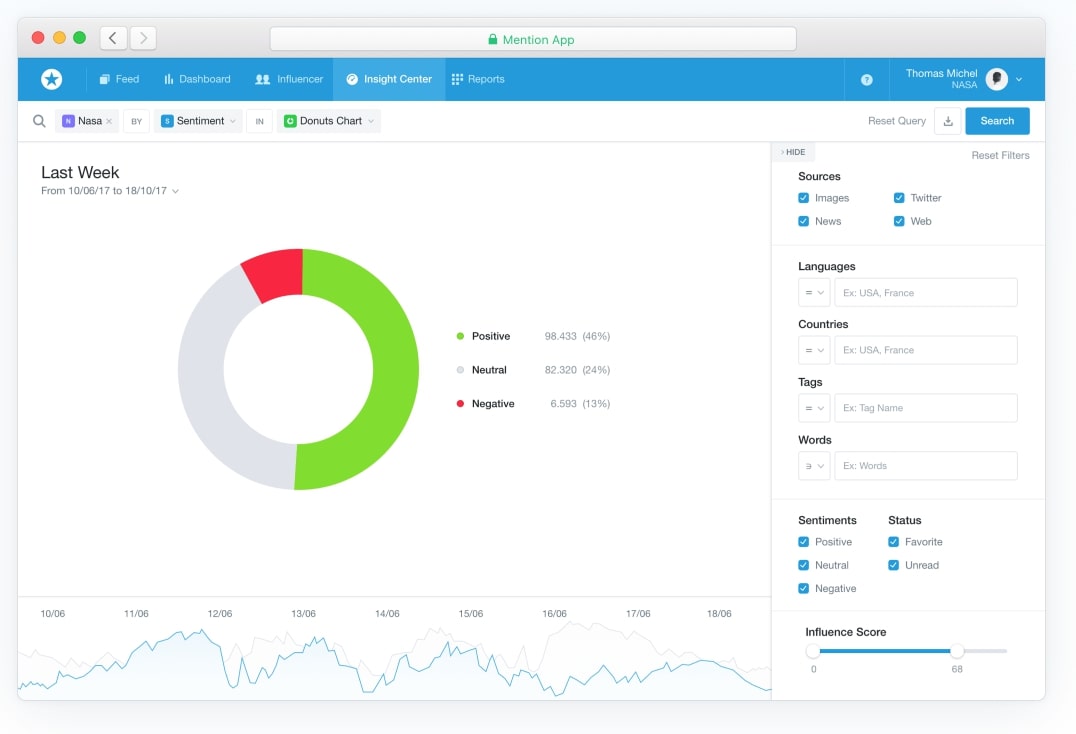The height and width of the screenshot is (734, 1076).
Task: Uncheck the News source checkbox
Action: click(804, 221)
